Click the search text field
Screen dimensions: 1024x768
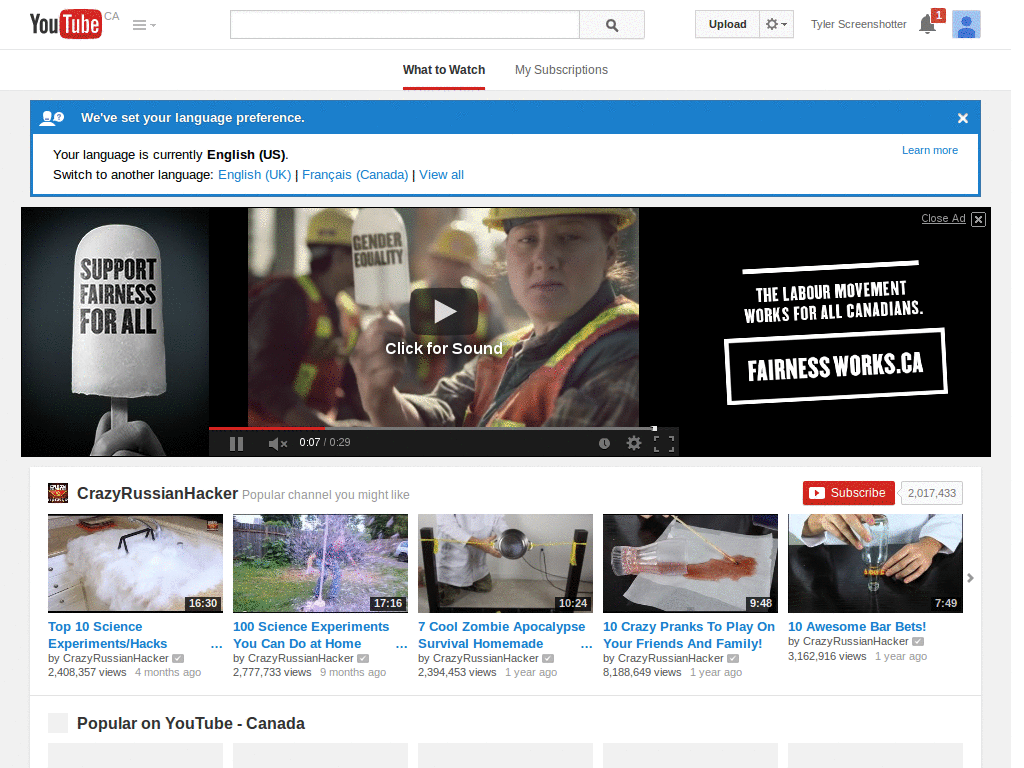pos(404,25)
